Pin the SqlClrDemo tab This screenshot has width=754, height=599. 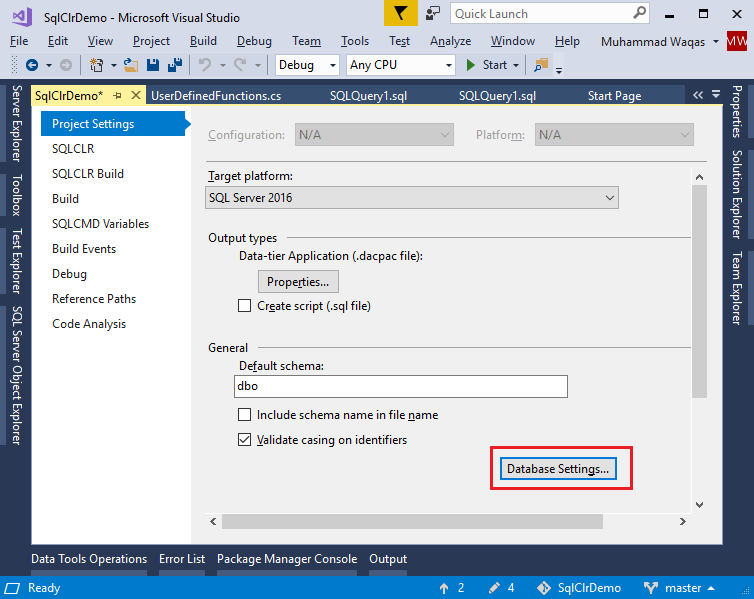click(x=117, y=96)
